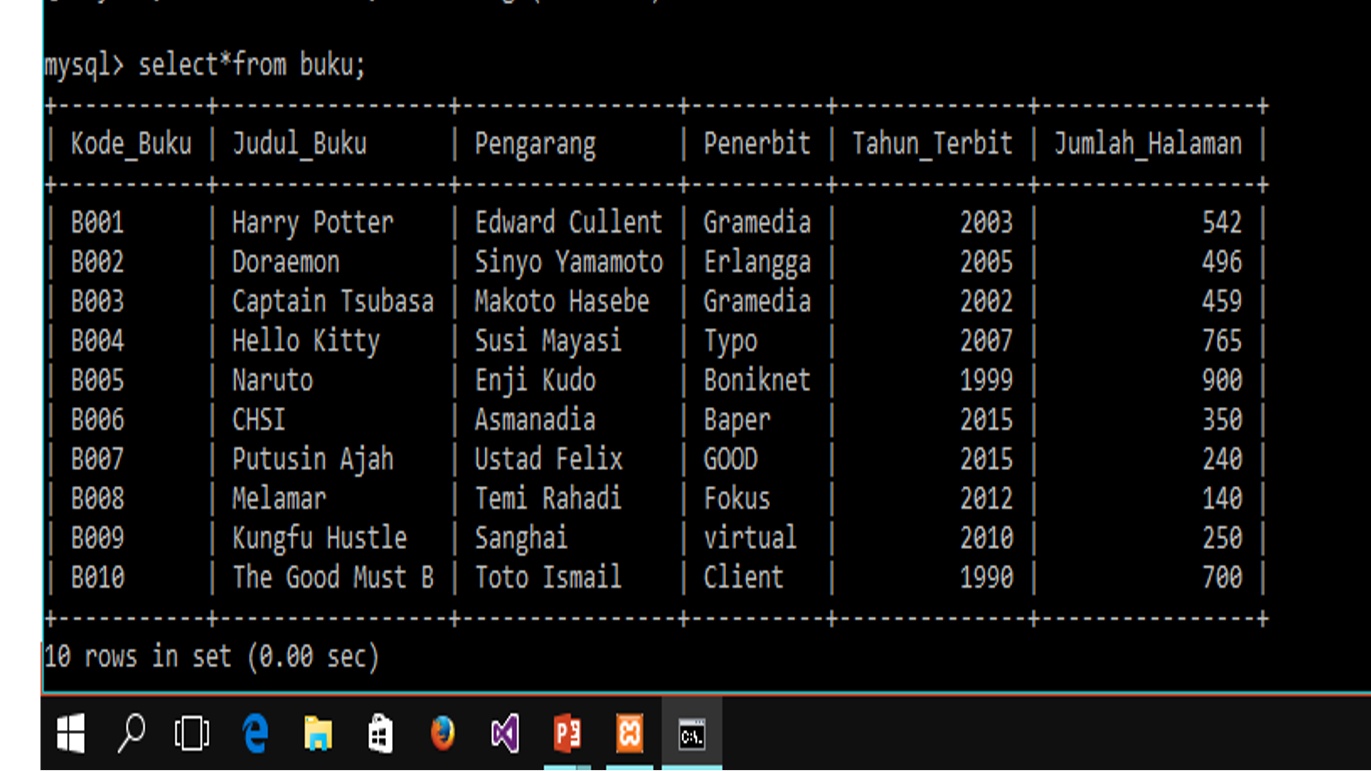Click the Tahun_Terbit column header

pyautogui.click(x=932, y=143)
